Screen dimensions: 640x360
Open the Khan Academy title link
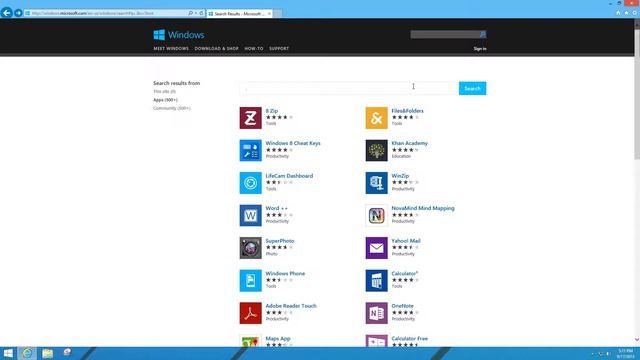pos(409,143)
